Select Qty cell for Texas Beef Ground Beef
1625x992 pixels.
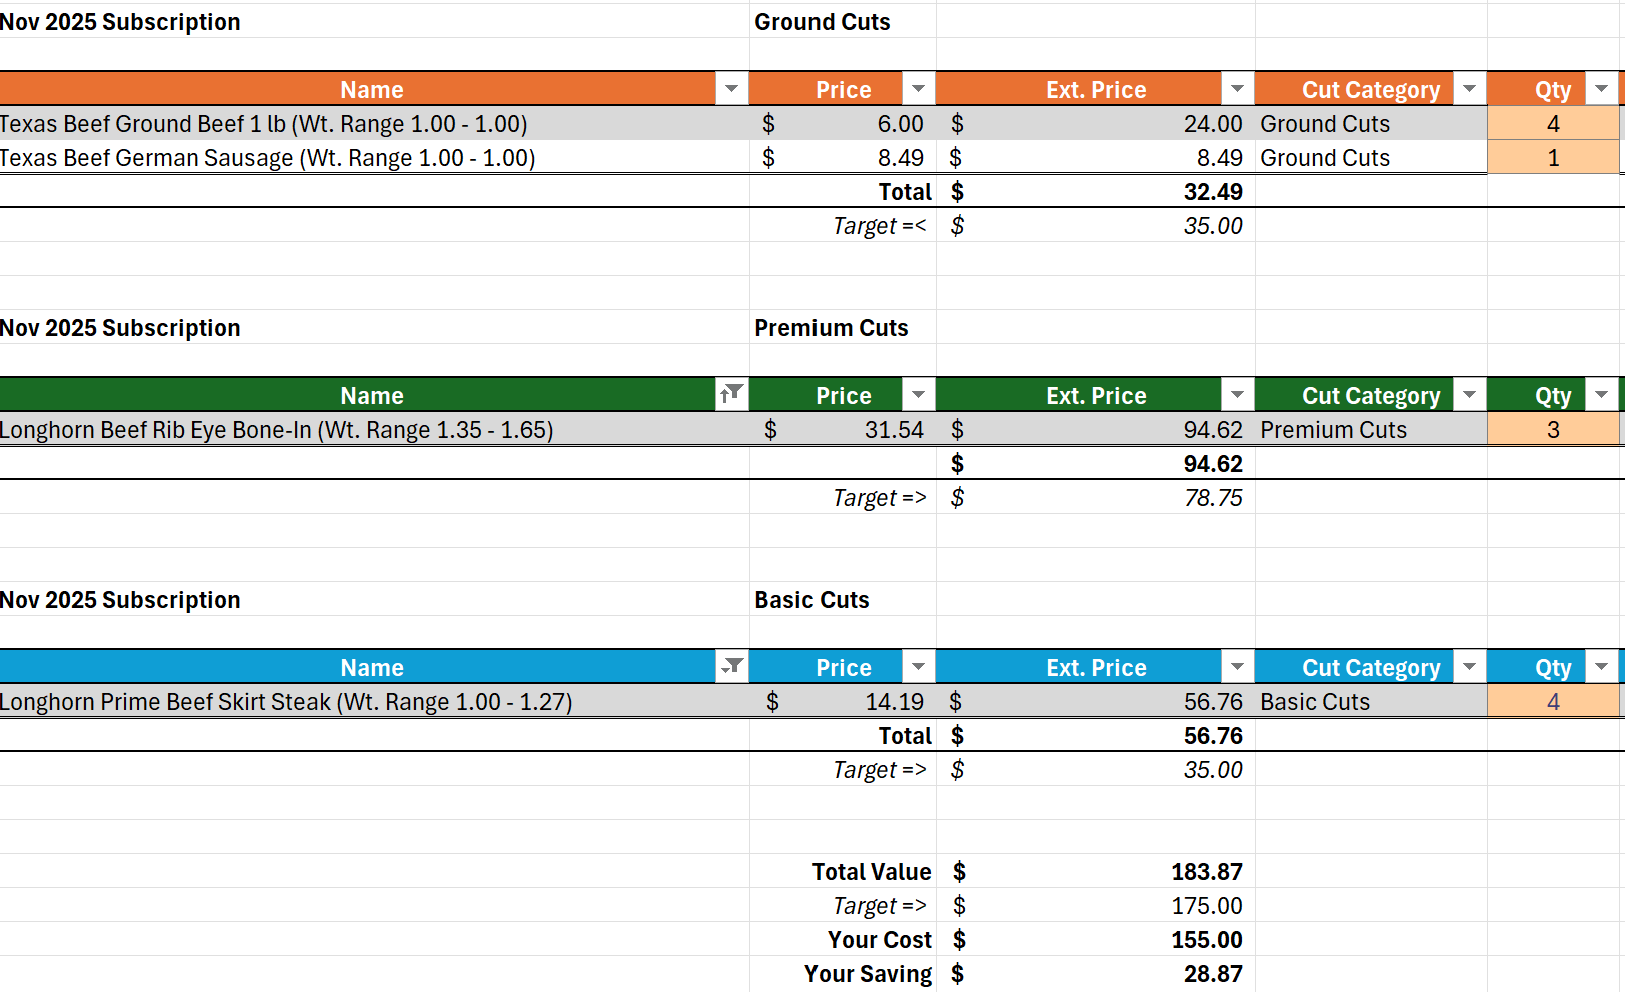(x=1552, y=124)
